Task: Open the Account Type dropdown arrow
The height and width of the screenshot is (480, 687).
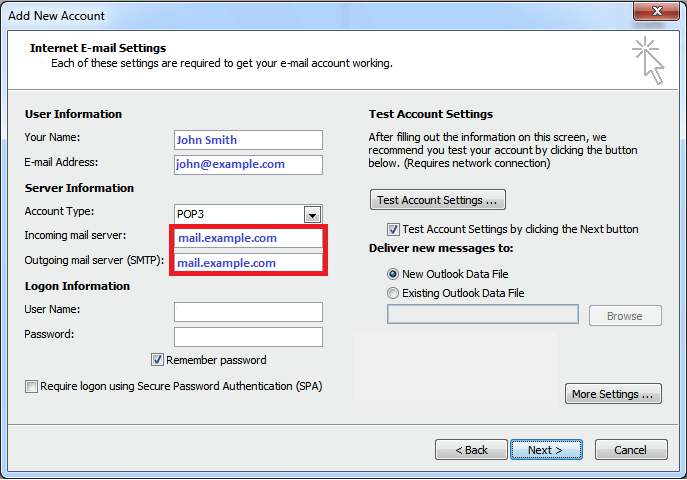Action: click(x=312, y=215)
